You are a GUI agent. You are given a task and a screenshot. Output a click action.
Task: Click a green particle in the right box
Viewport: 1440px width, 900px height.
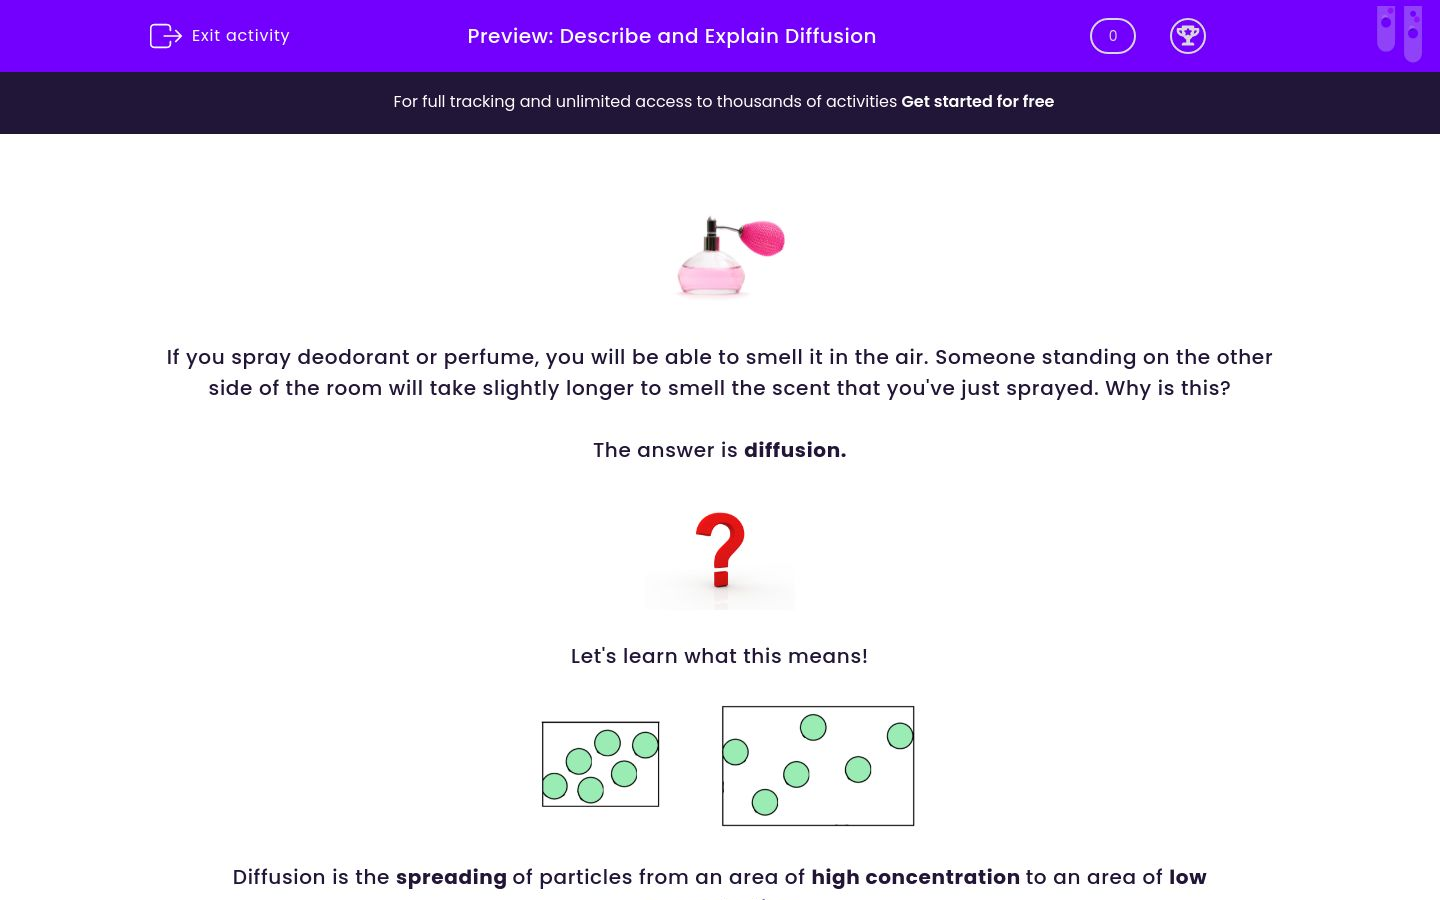(x=815, y=727)
